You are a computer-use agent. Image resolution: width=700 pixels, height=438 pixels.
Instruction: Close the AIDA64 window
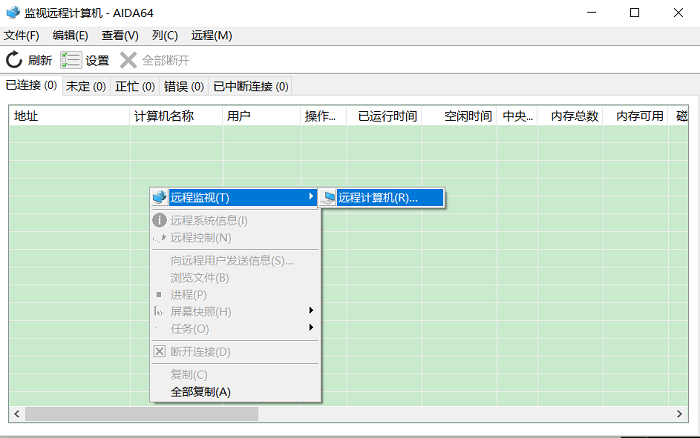pyautogui.click(x=678, y=13)
